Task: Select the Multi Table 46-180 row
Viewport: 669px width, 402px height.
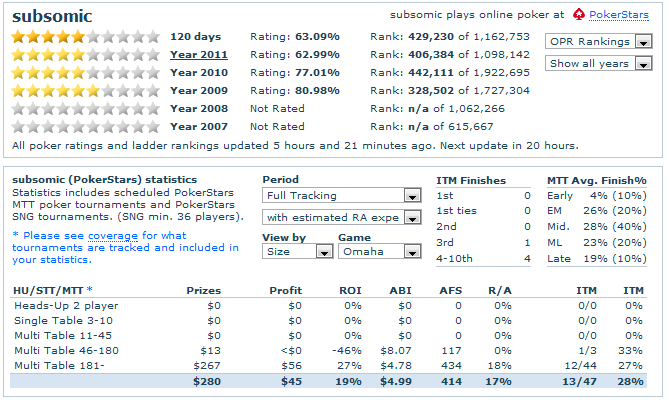Action: [x=329, y=350]
